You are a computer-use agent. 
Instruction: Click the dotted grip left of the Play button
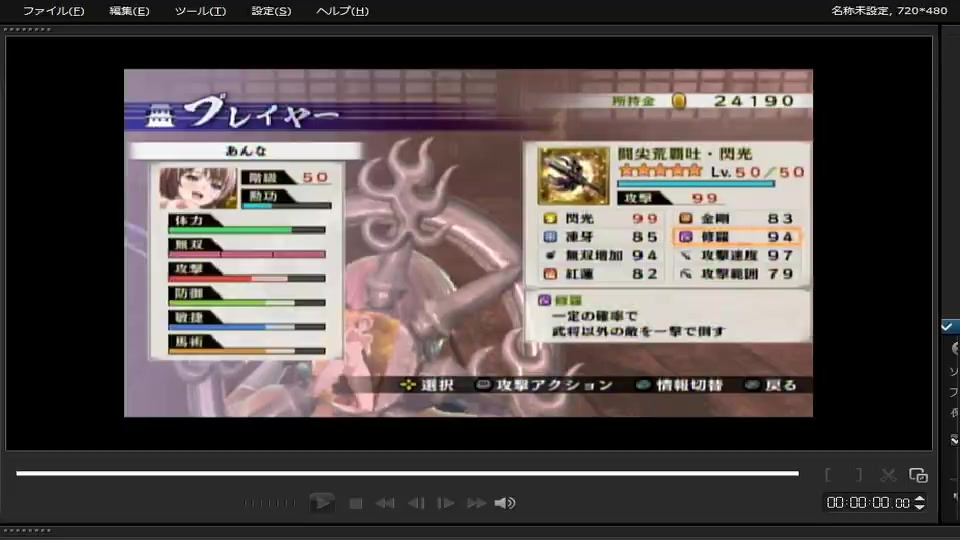pyautogui.click(x=269, y=503)
